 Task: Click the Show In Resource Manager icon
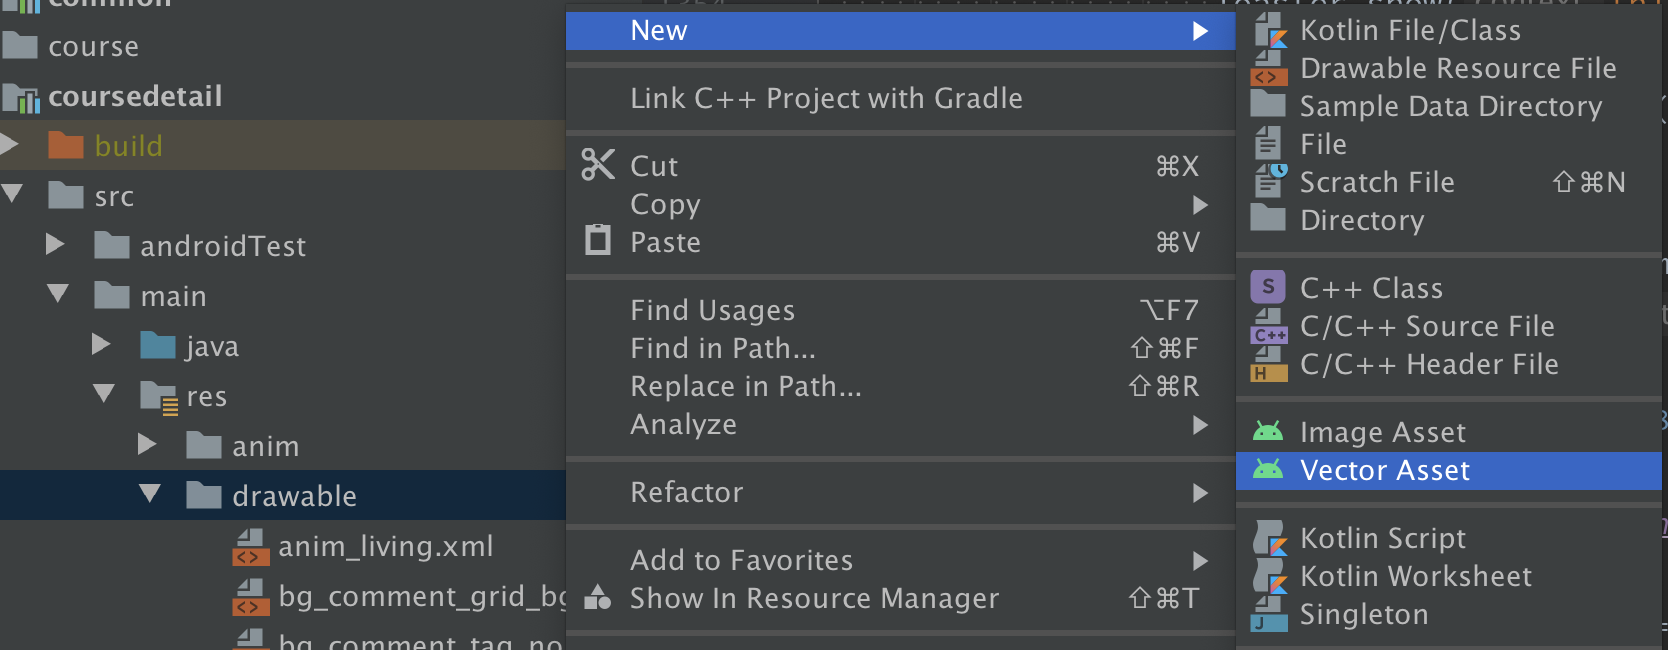click(x=598, y=598)
